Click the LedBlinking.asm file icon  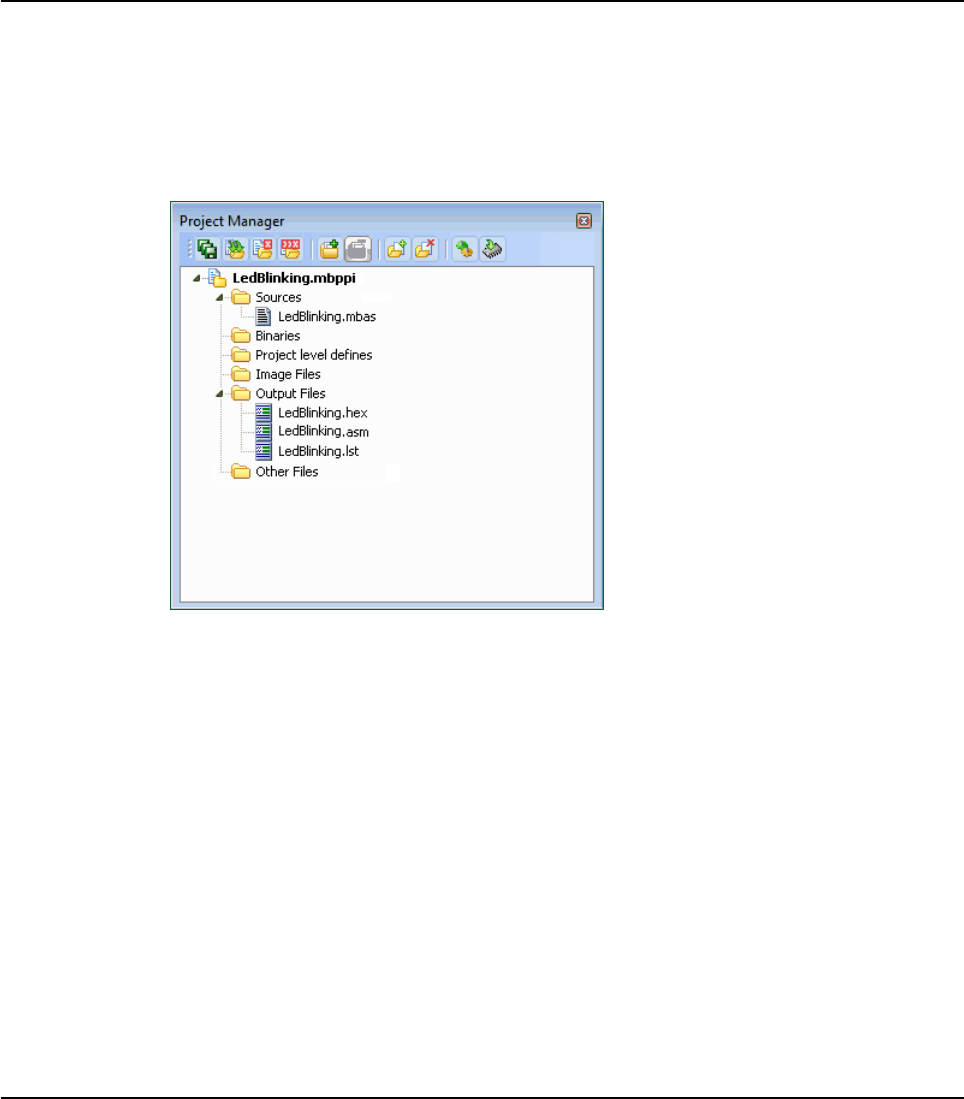(x=263, y=431)
